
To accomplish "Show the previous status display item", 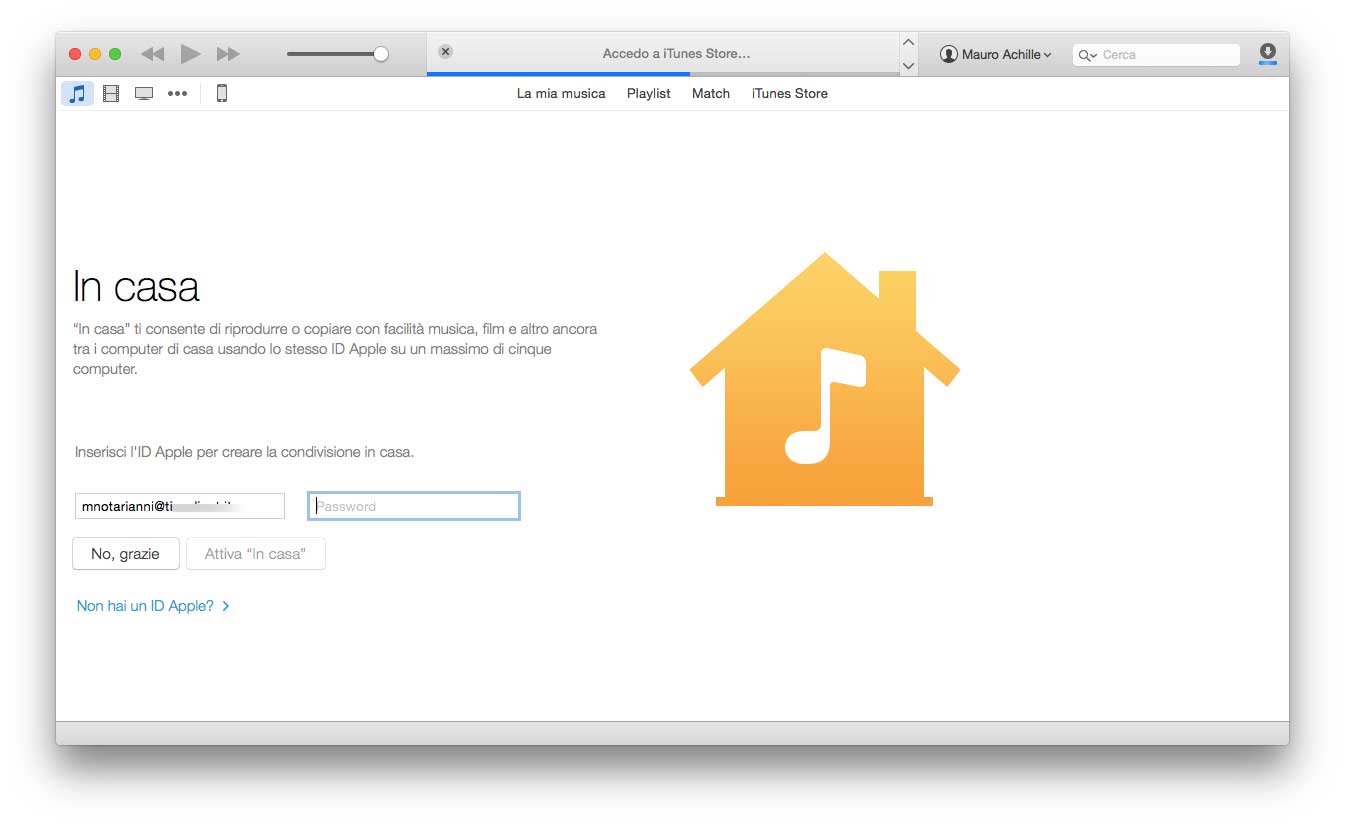I will (908, 42).
